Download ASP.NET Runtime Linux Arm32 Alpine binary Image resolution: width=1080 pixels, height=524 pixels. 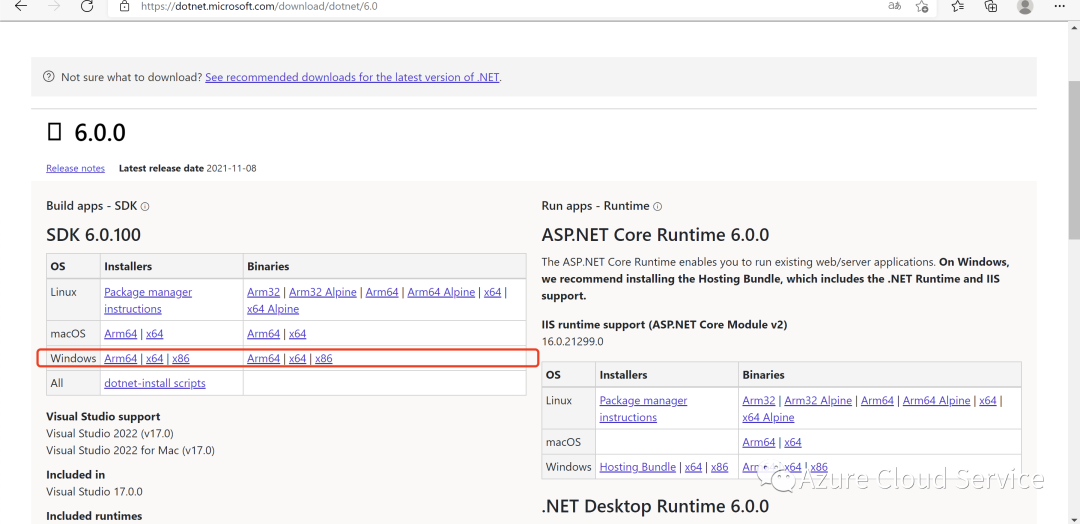tap(818, 400)
